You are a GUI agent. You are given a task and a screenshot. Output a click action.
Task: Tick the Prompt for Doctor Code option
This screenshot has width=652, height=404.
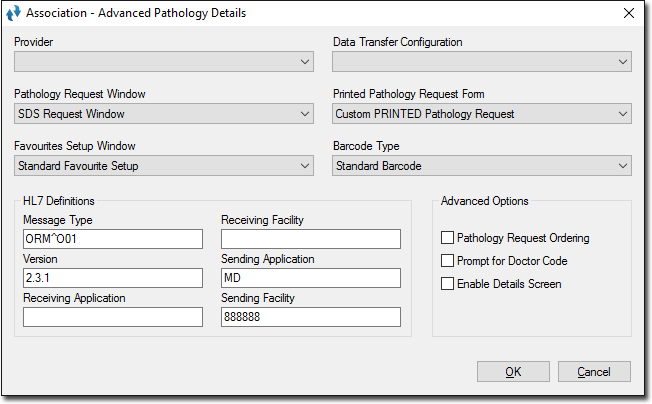pyautogui.click(x=447, y=261)
